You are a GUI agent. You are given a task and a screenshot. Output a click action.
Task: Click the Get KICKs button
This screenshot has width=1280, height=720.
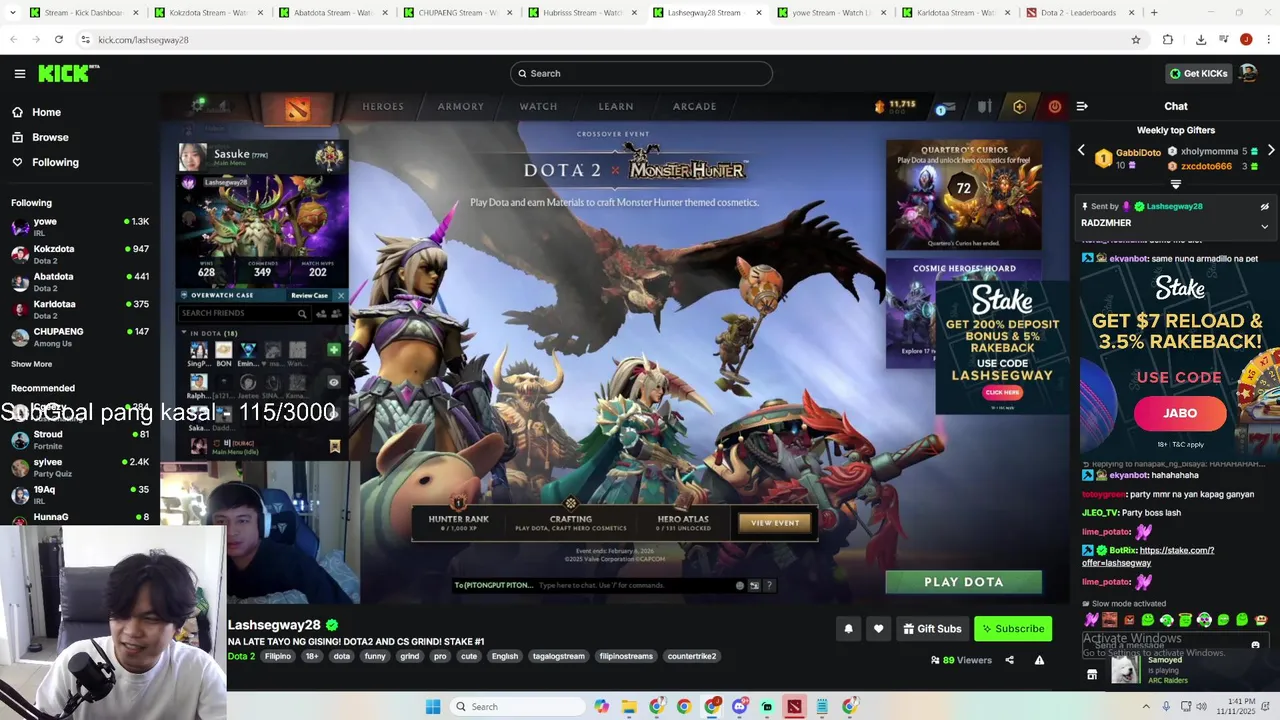pos(1198,73)
